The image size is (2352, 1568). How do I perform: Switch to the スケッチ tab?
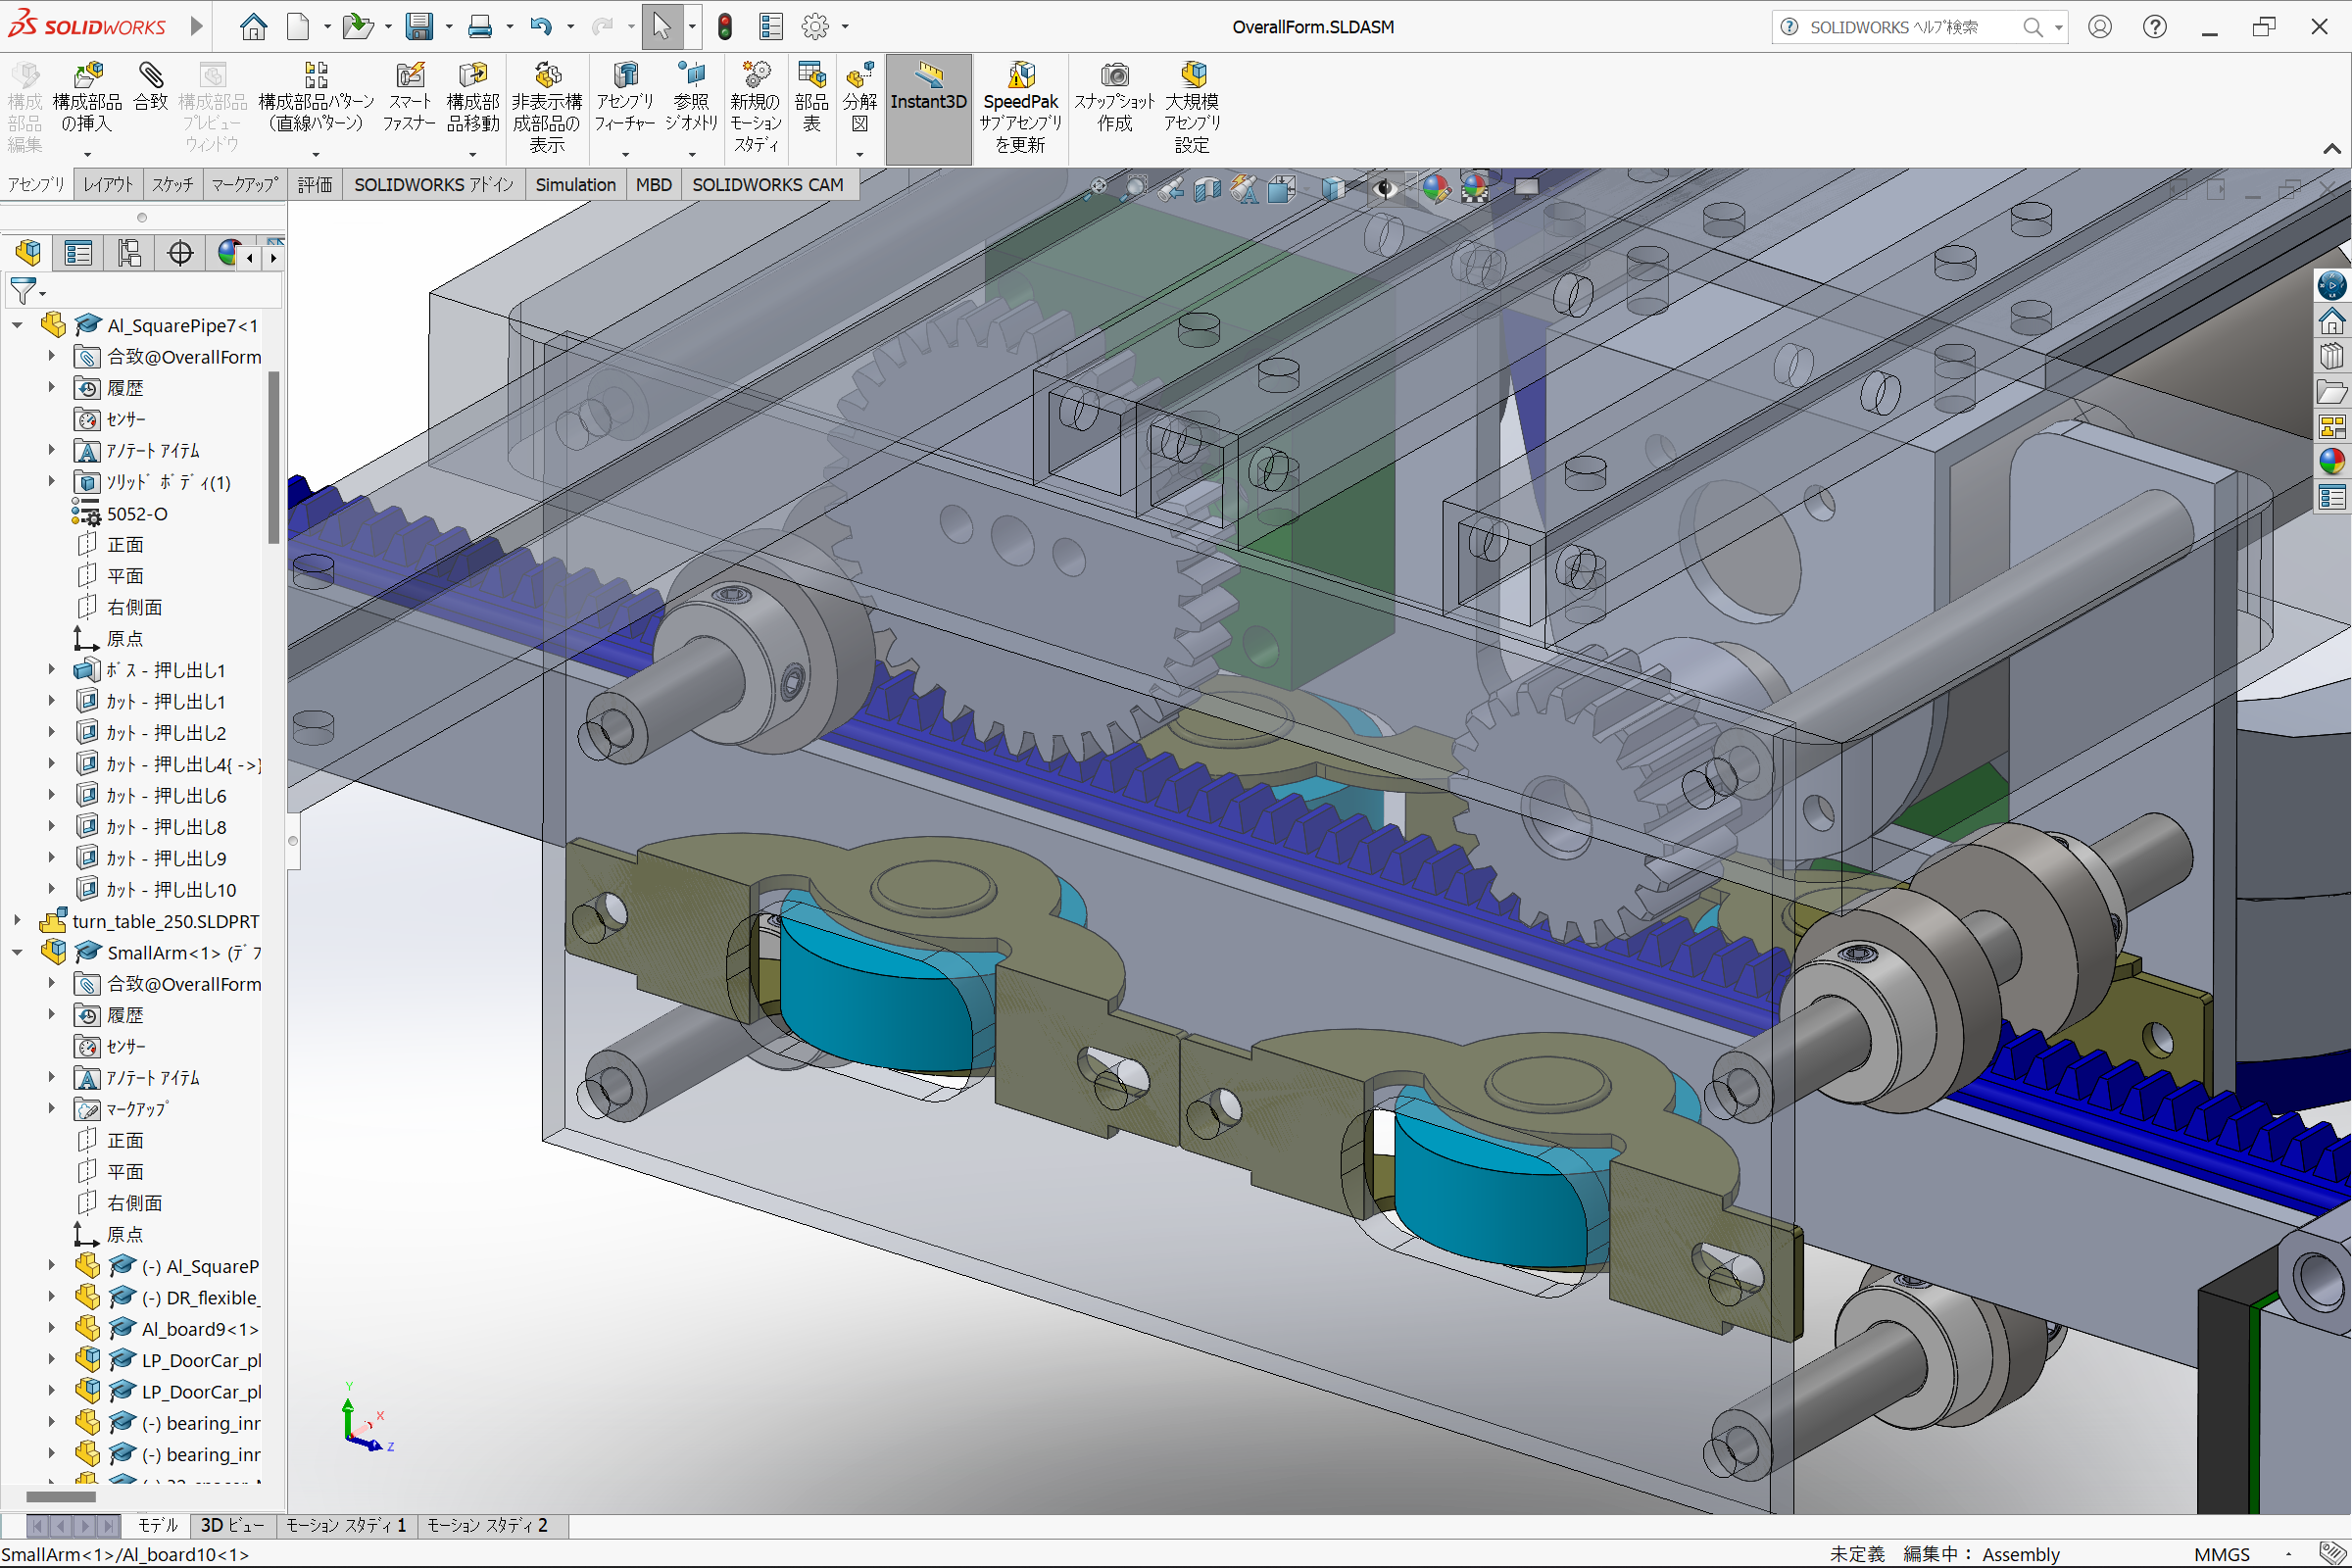(173, 184)
